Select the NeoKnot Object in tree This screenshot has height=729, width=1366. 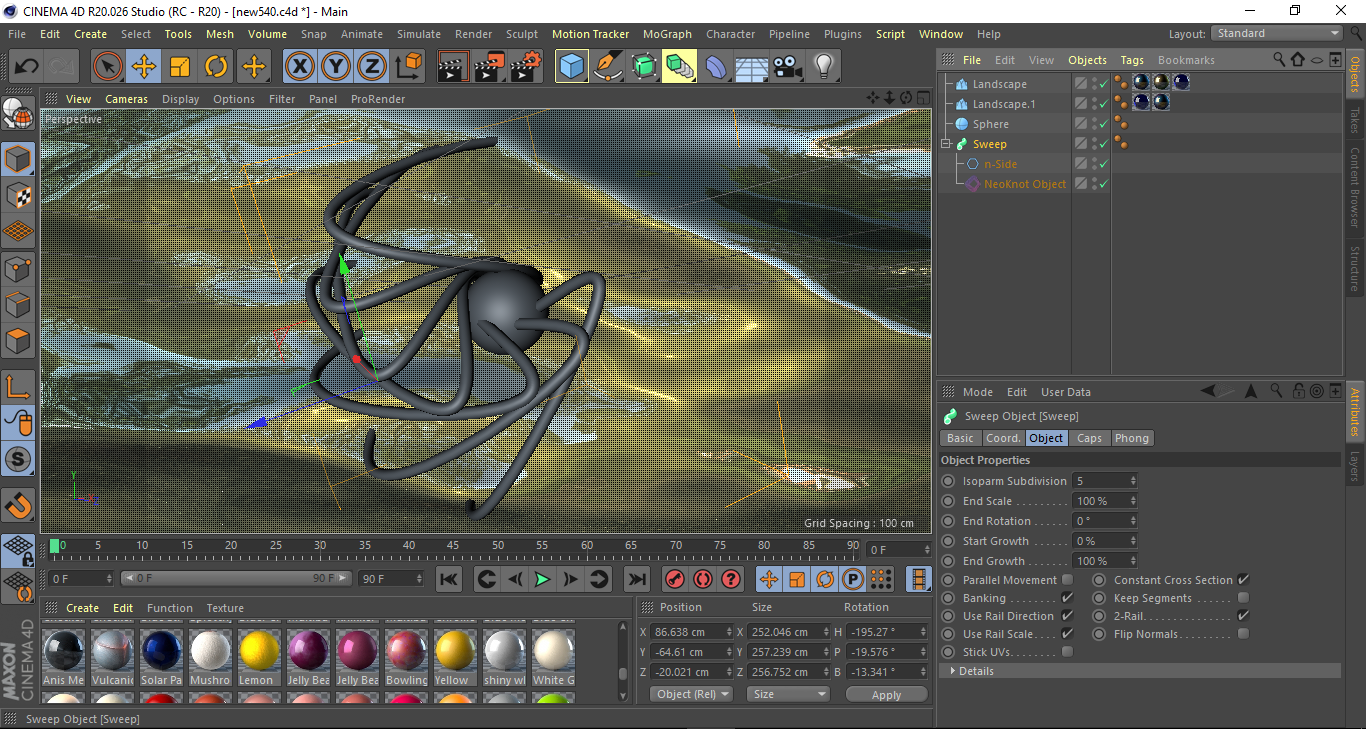[1025, 184]
